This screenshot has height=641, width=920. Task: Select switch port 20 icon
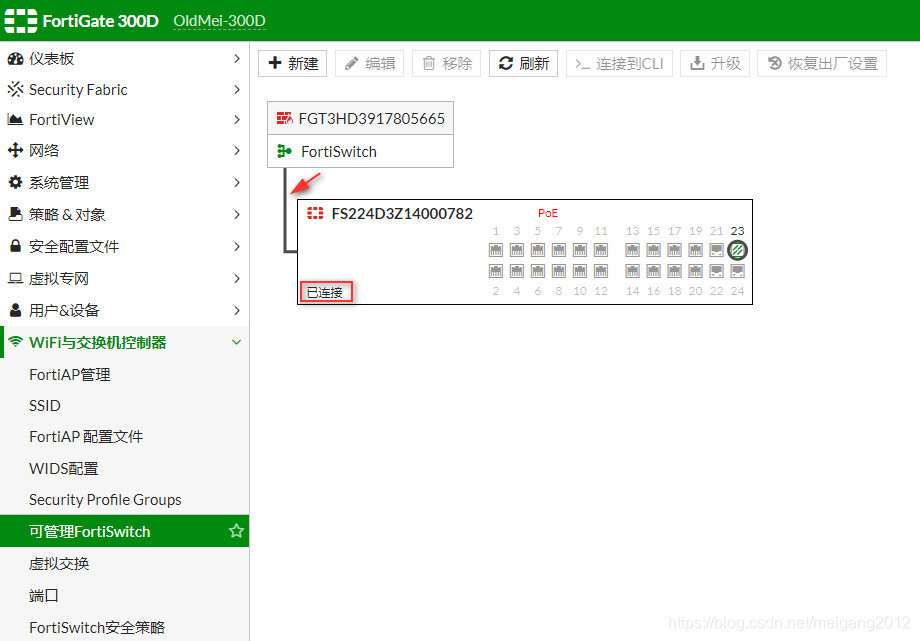click(x=695, y=271)
